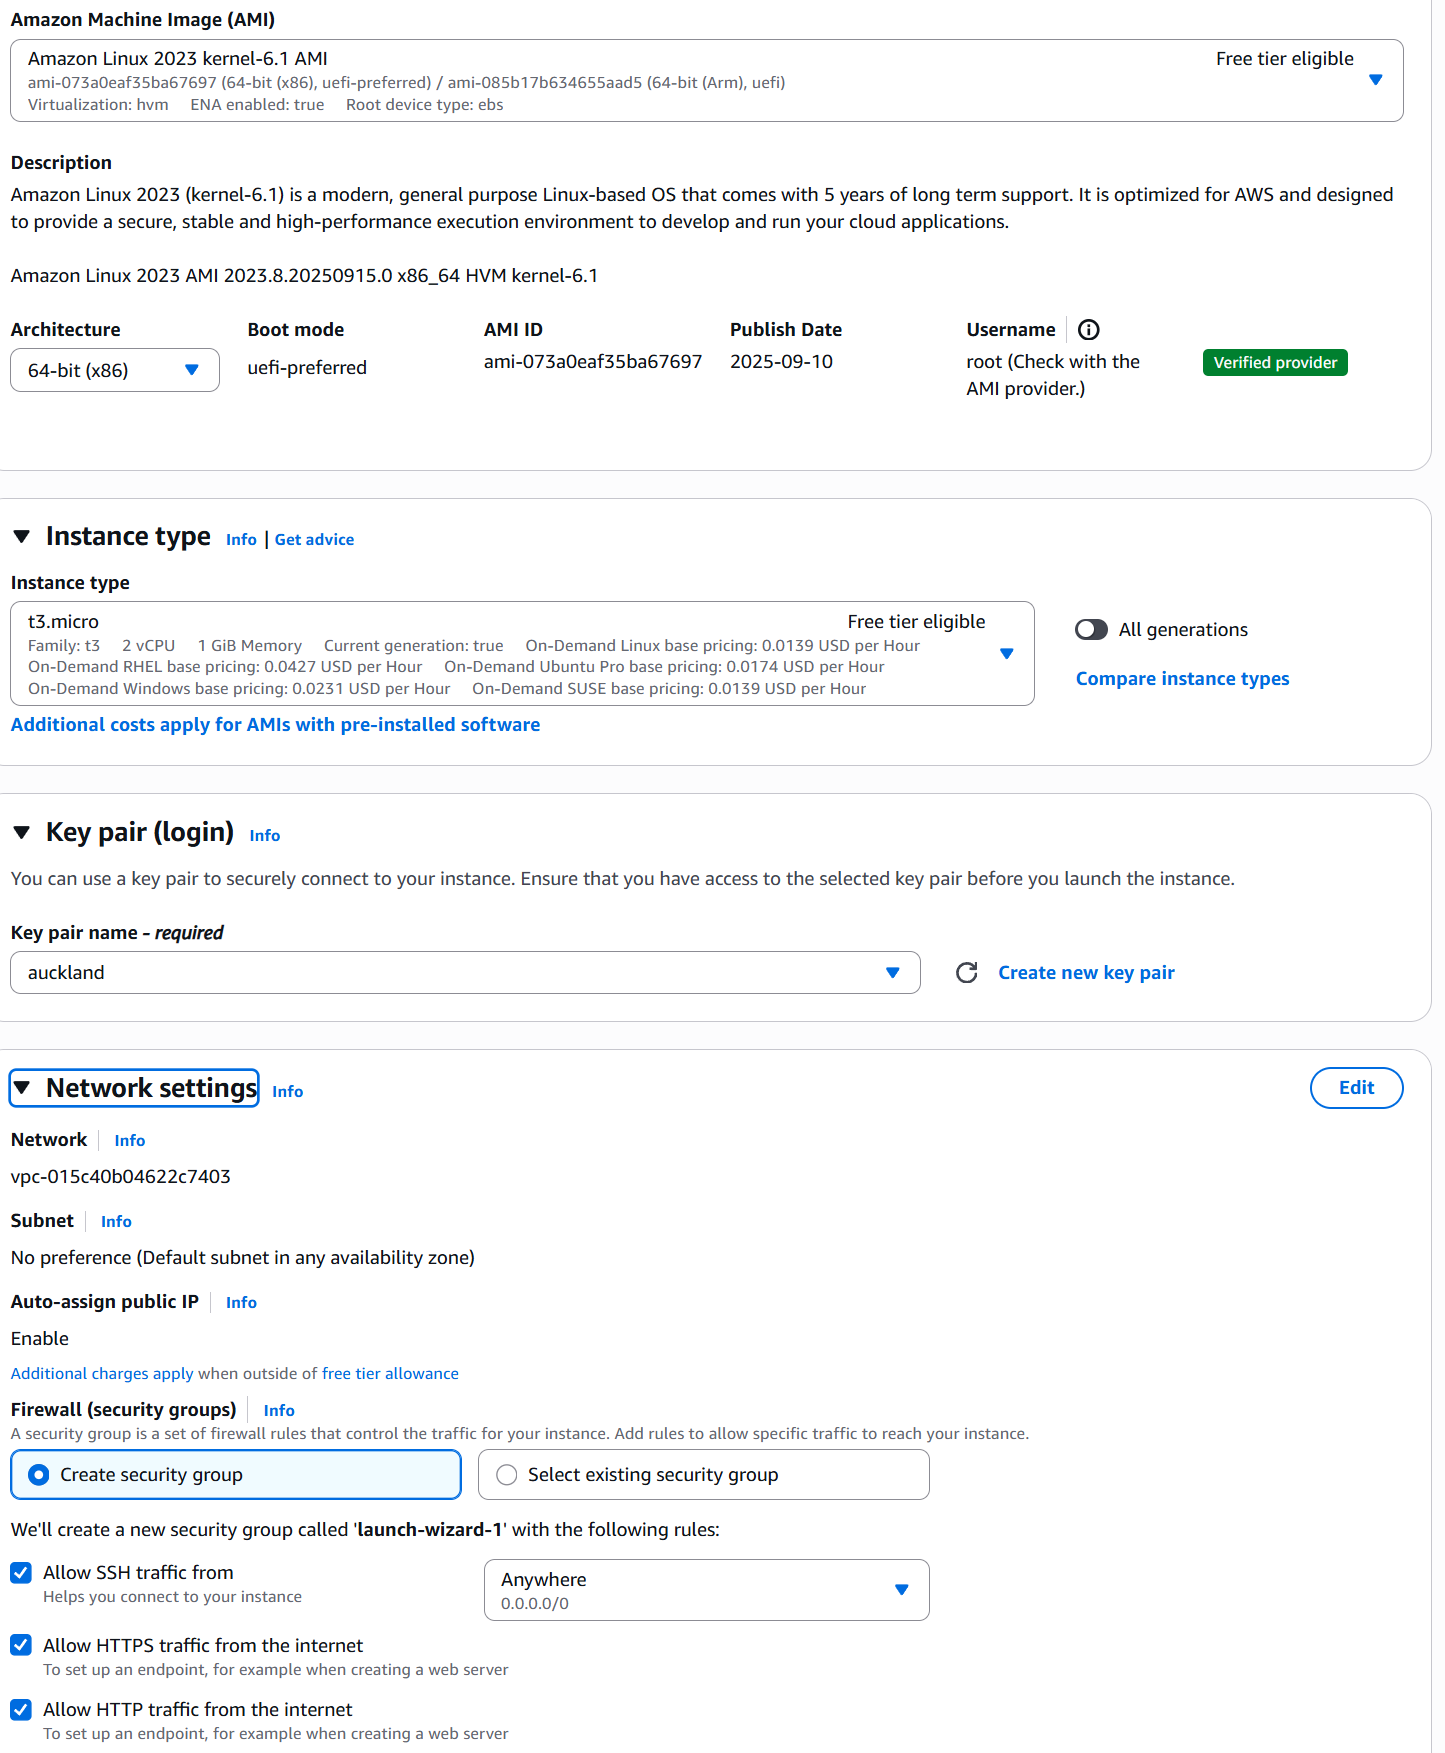This screenshot has width=1445, height=1753.
Task: Open the SSH source Anywhere dropdown
Action: (706, 1590)
